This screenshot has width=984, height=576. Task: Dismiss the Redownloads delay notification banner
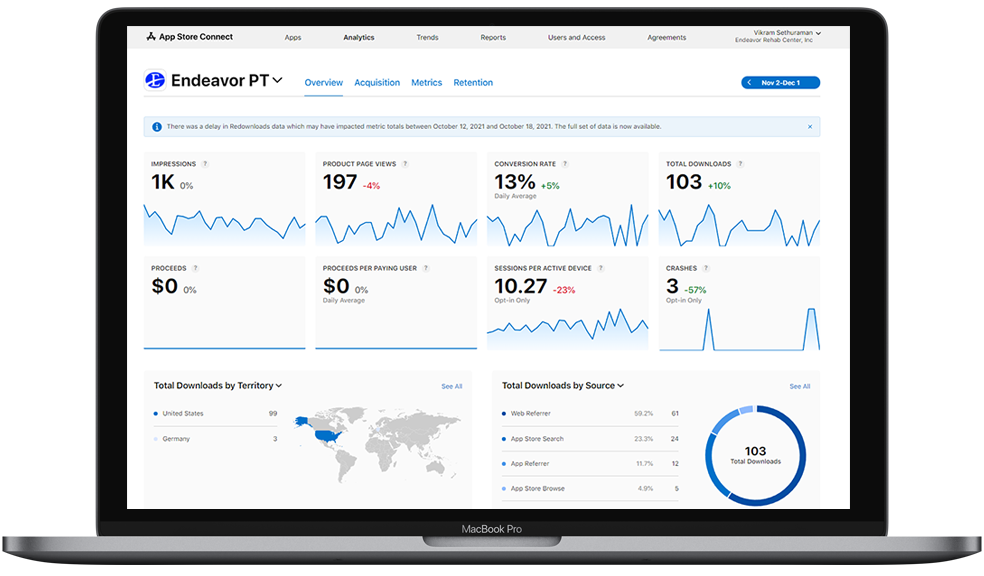point(810,127)
